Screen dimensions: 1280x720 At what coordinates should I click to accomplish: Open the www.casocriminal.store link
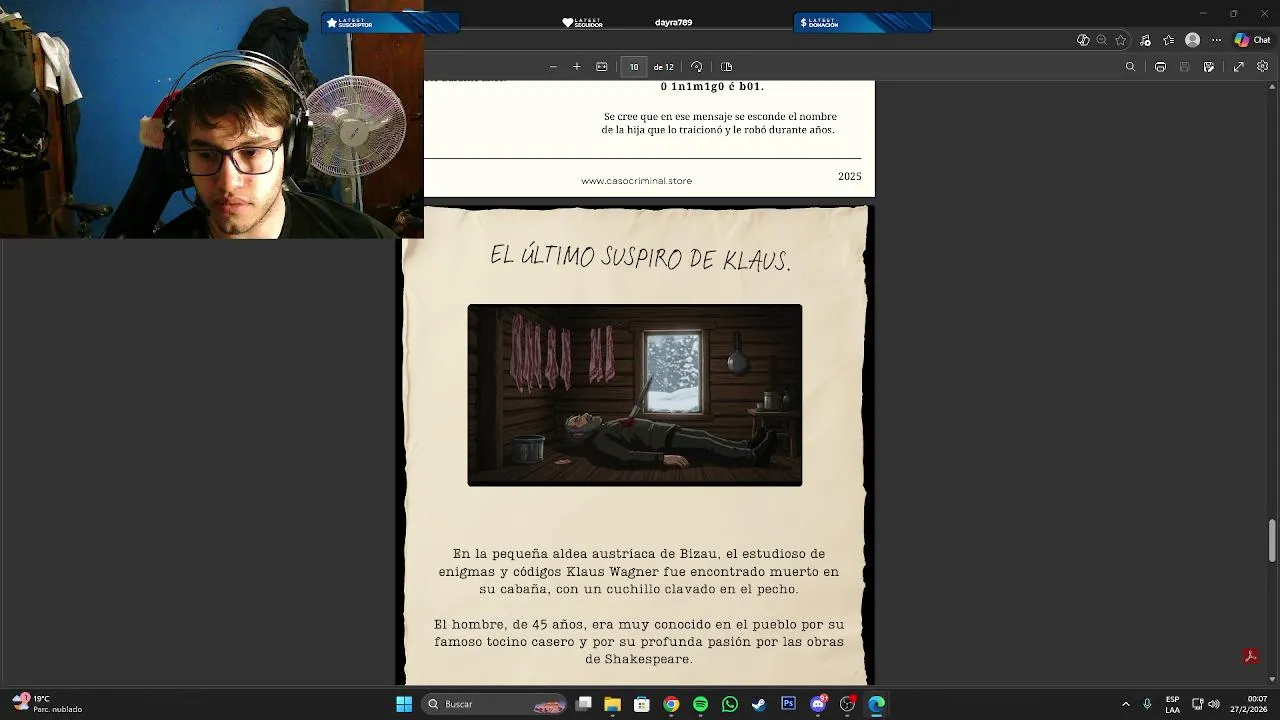click(x=636, y=181)
